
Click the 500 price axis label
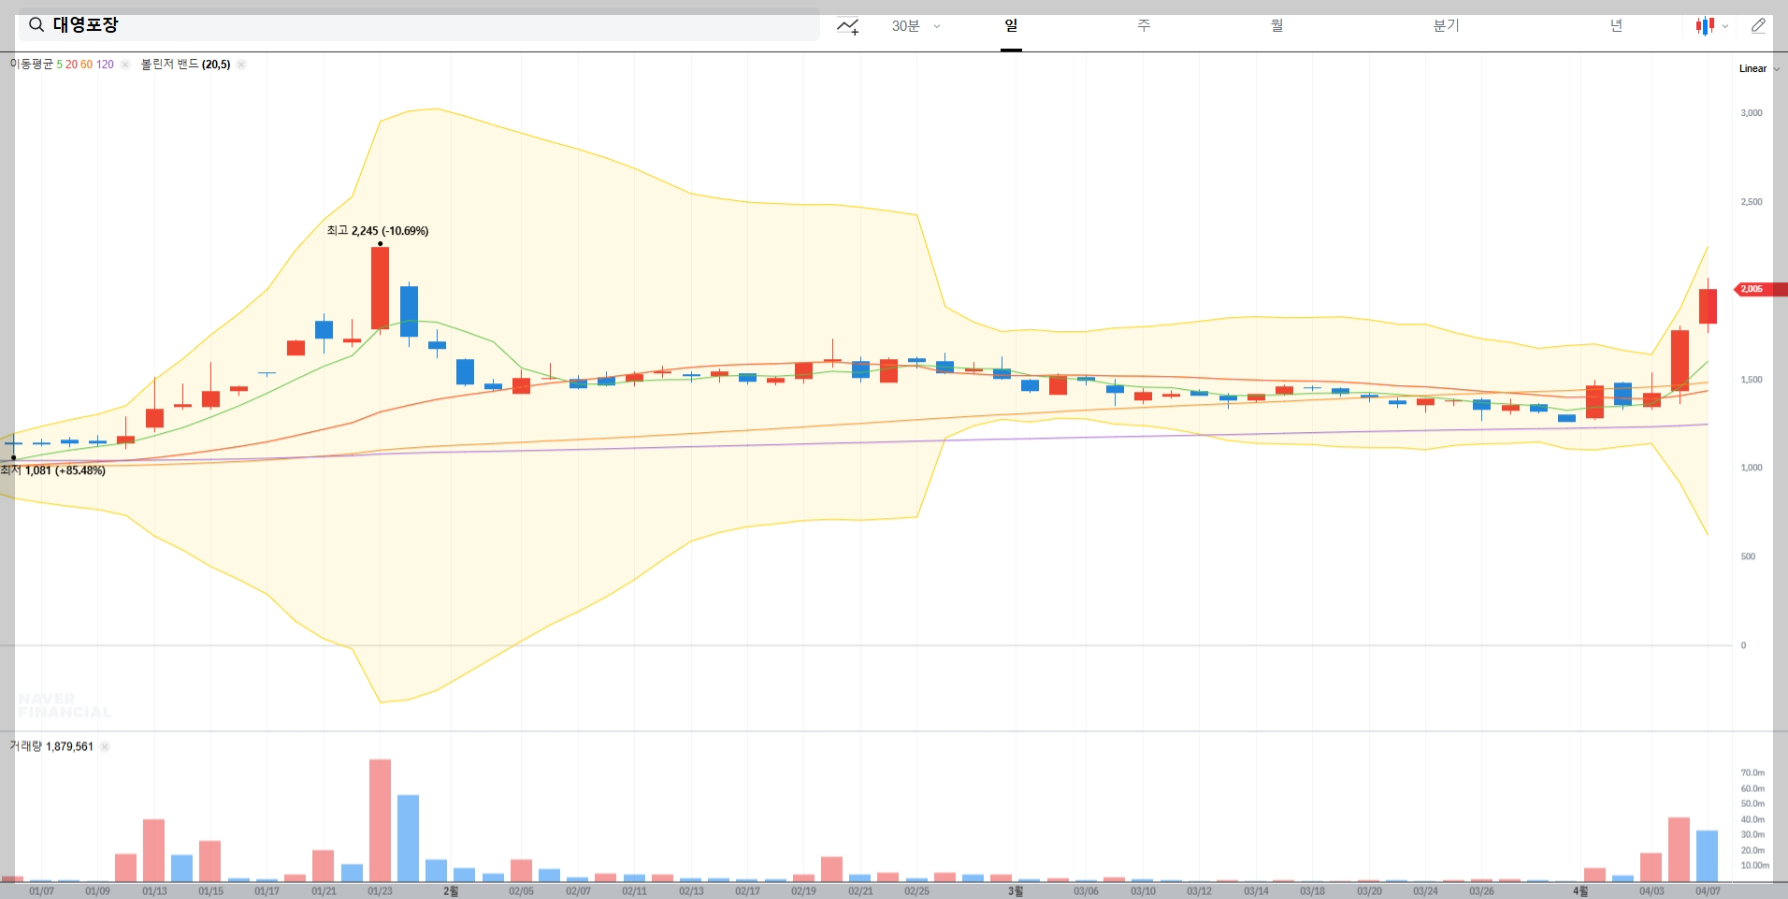click(1747, 557)
